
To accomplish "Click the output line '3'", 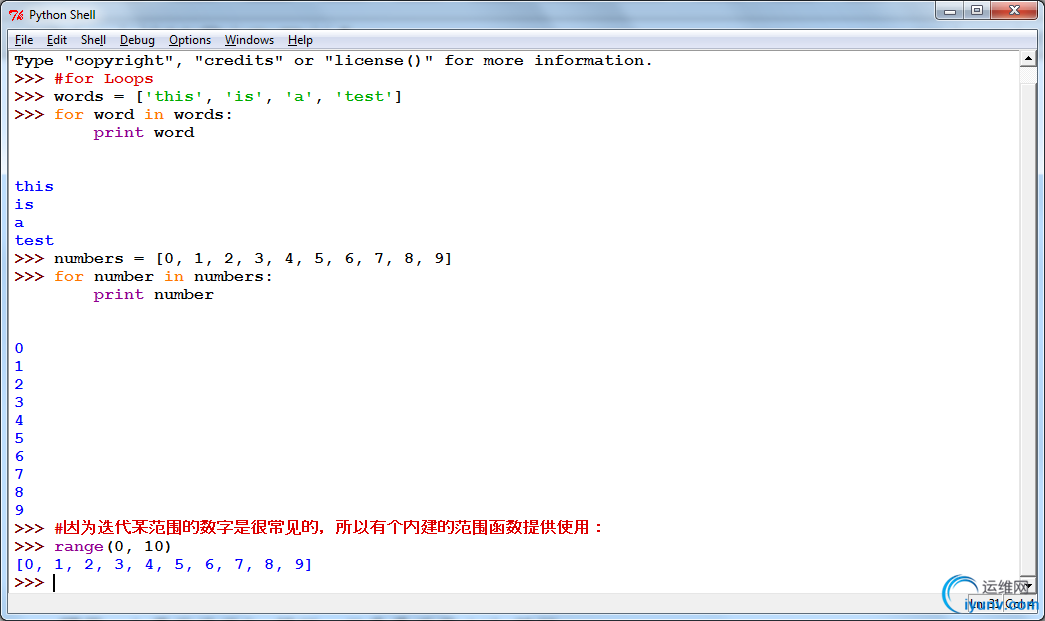I will (19, 402).
